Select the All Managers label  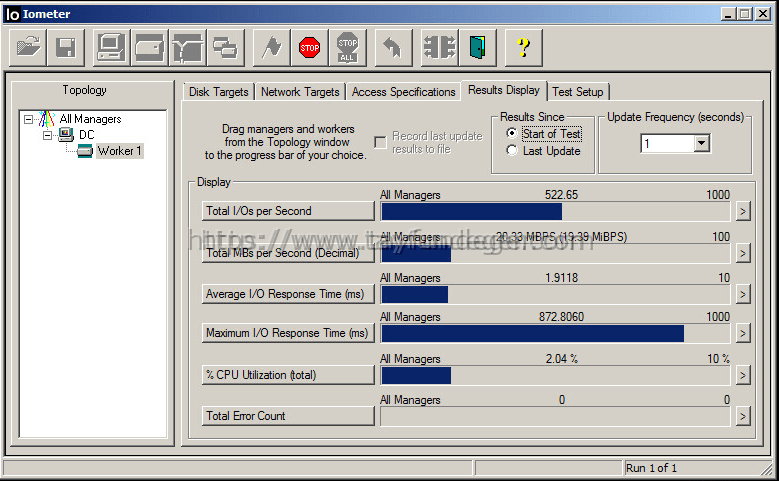pos(90,119)
